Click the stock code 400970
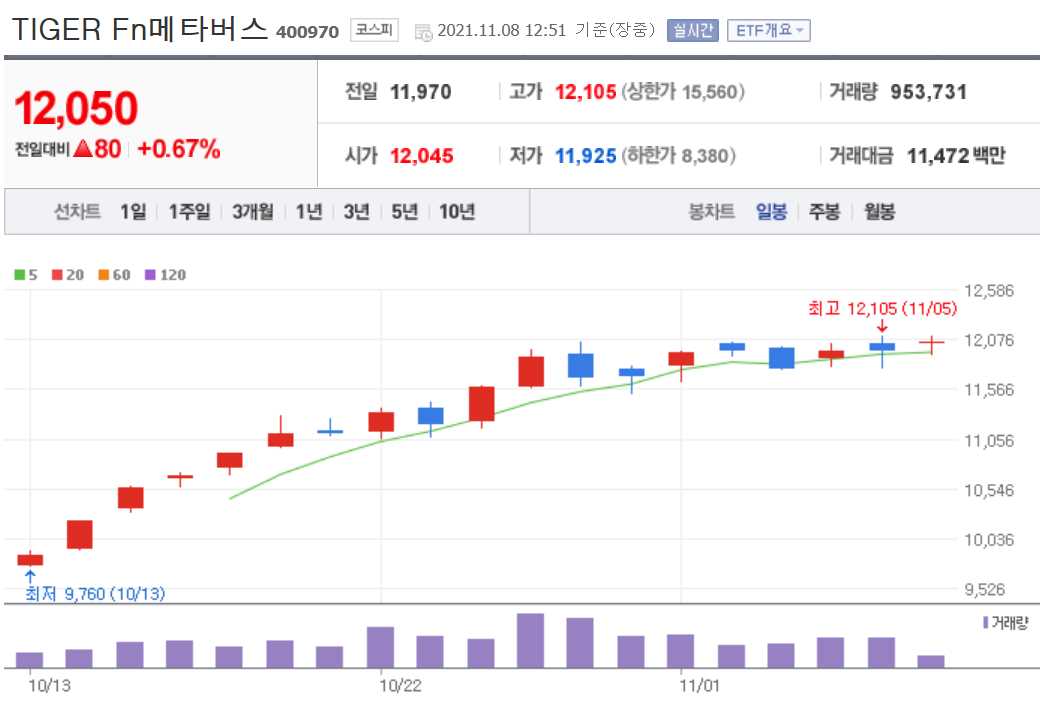This screenshot has height=708, width=1040. (x=307, y=32)
